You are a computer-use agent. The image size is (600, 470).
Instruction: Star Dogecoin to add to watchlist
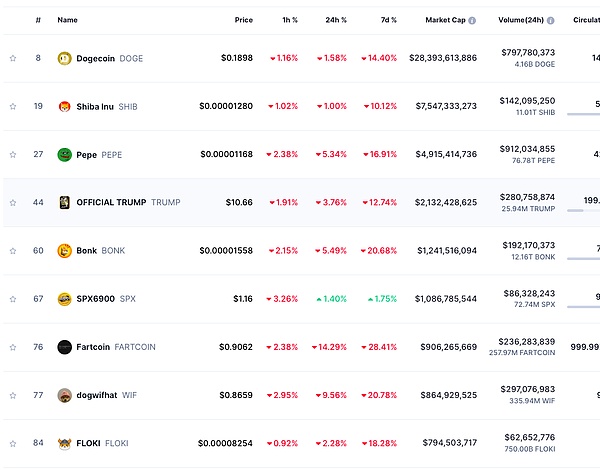(13, 58)
